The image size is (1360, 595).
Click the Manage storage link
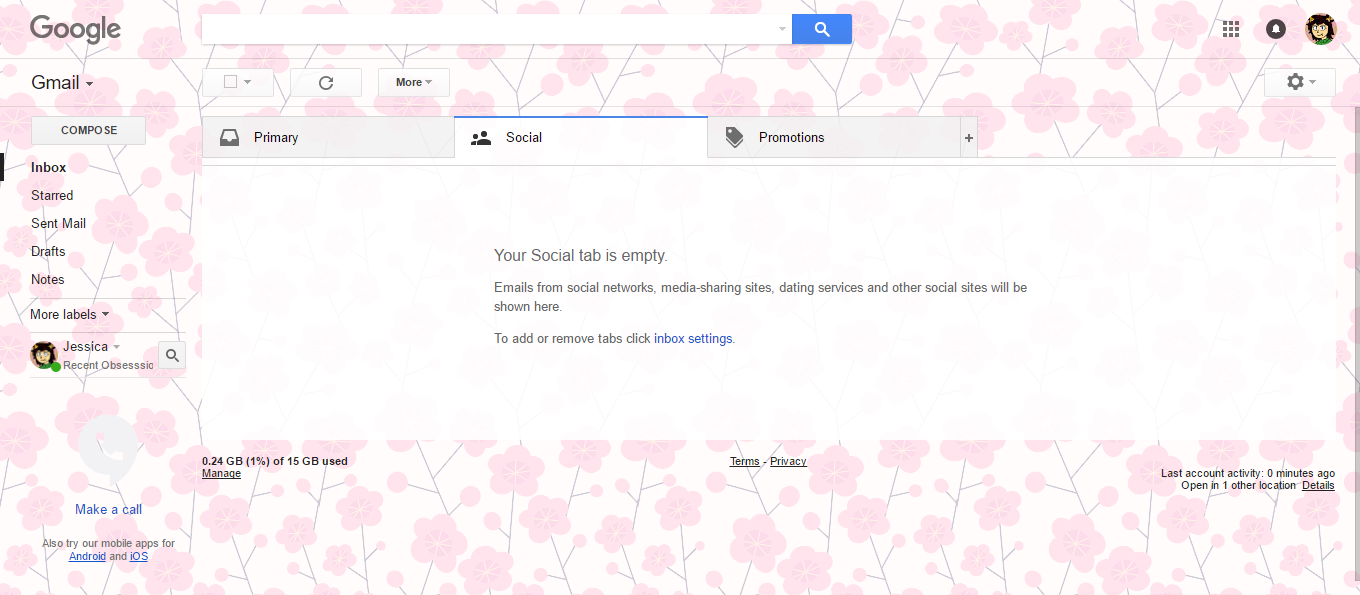[x=221, y=474]
